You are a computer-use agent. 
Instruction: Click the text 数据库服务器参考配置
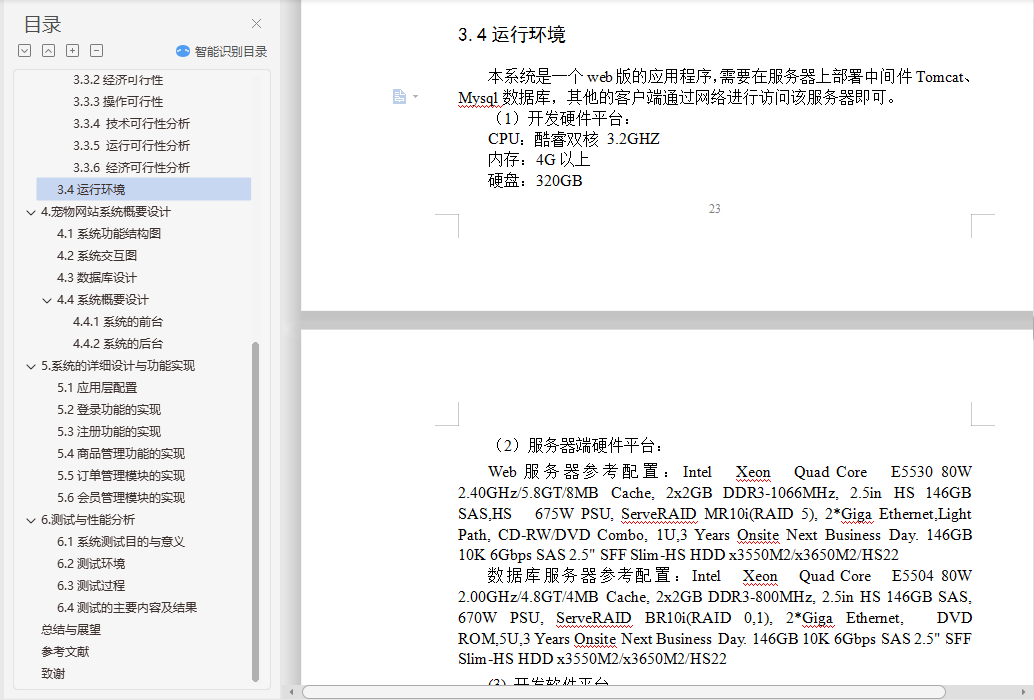[x=578, y=576]
